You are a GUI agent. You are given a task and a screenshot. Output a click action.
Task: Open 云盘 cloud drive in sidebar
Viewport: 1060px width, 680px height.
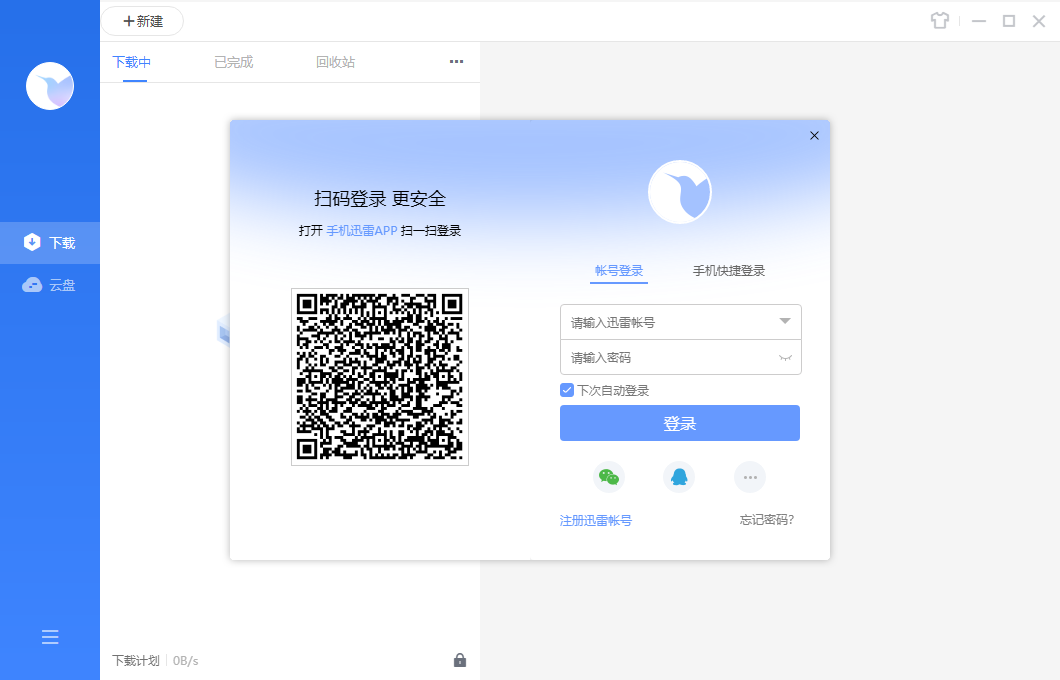[x=50, y=285]
